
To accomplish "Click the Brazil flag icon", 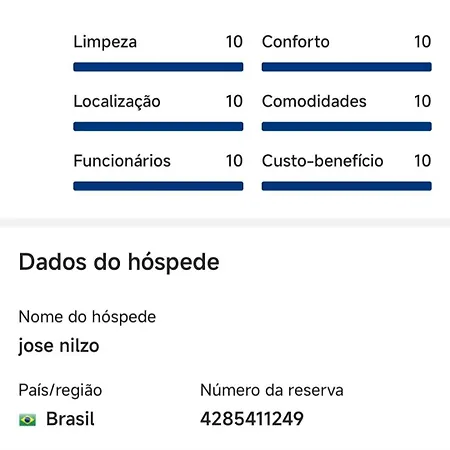I will point(27,420).
